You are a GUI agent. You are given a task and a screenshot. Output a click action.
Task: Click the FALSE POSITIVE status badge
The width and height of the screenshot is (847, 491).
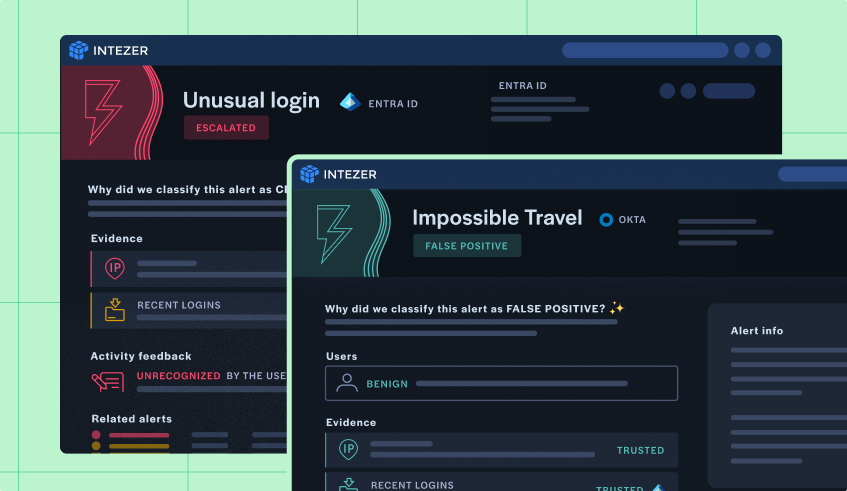[467, 246]
